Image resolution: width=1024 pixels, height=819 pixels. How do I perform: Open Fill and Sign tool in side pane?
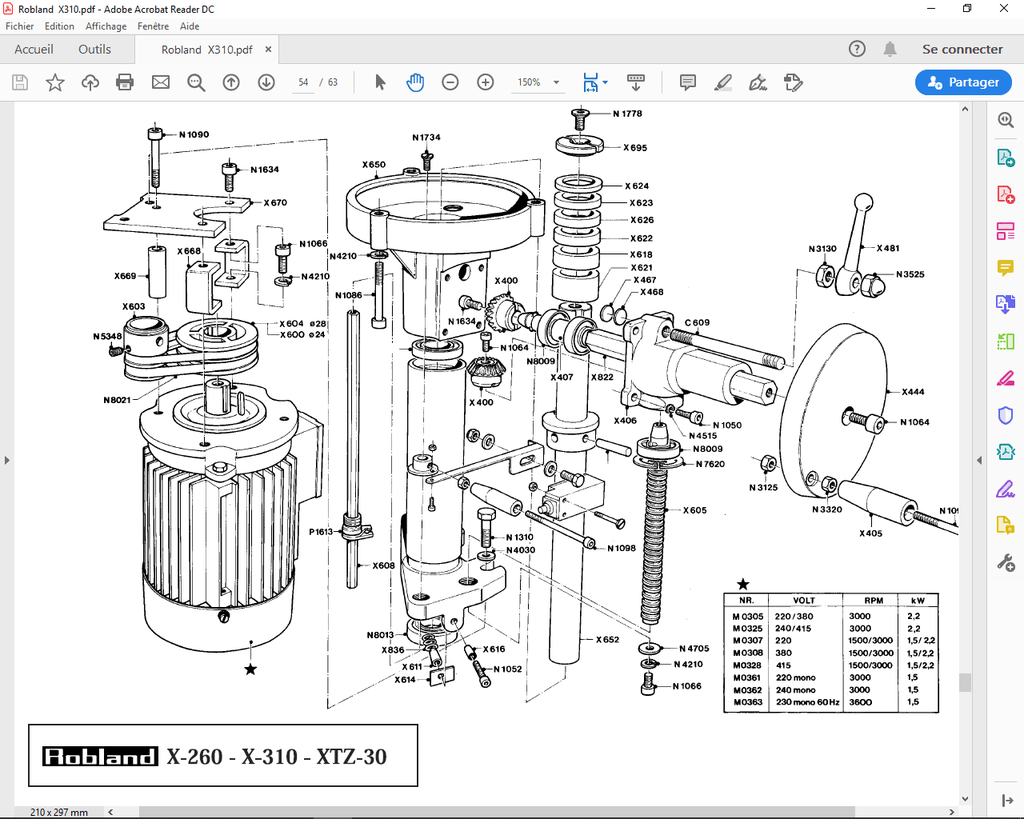[x=1006, y=489]
